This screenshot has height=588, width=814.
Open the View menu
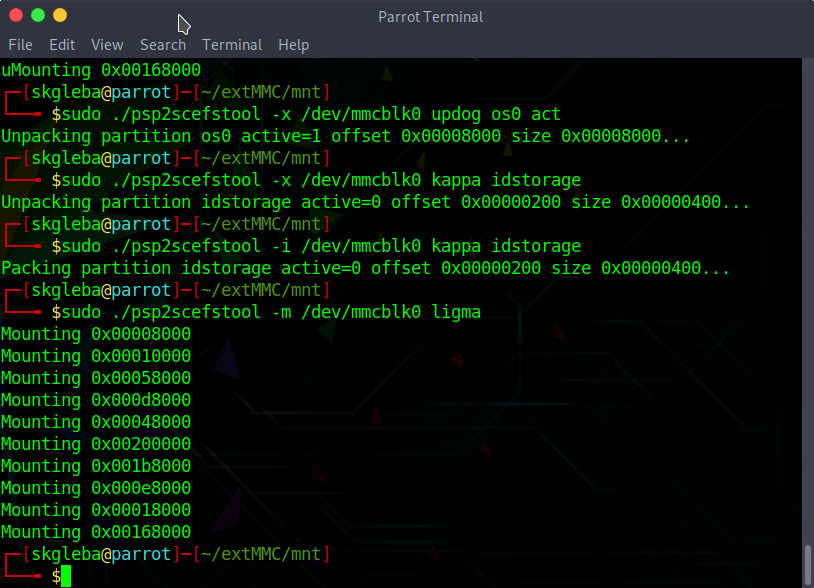pyautogui.click(x=107, y=45)
